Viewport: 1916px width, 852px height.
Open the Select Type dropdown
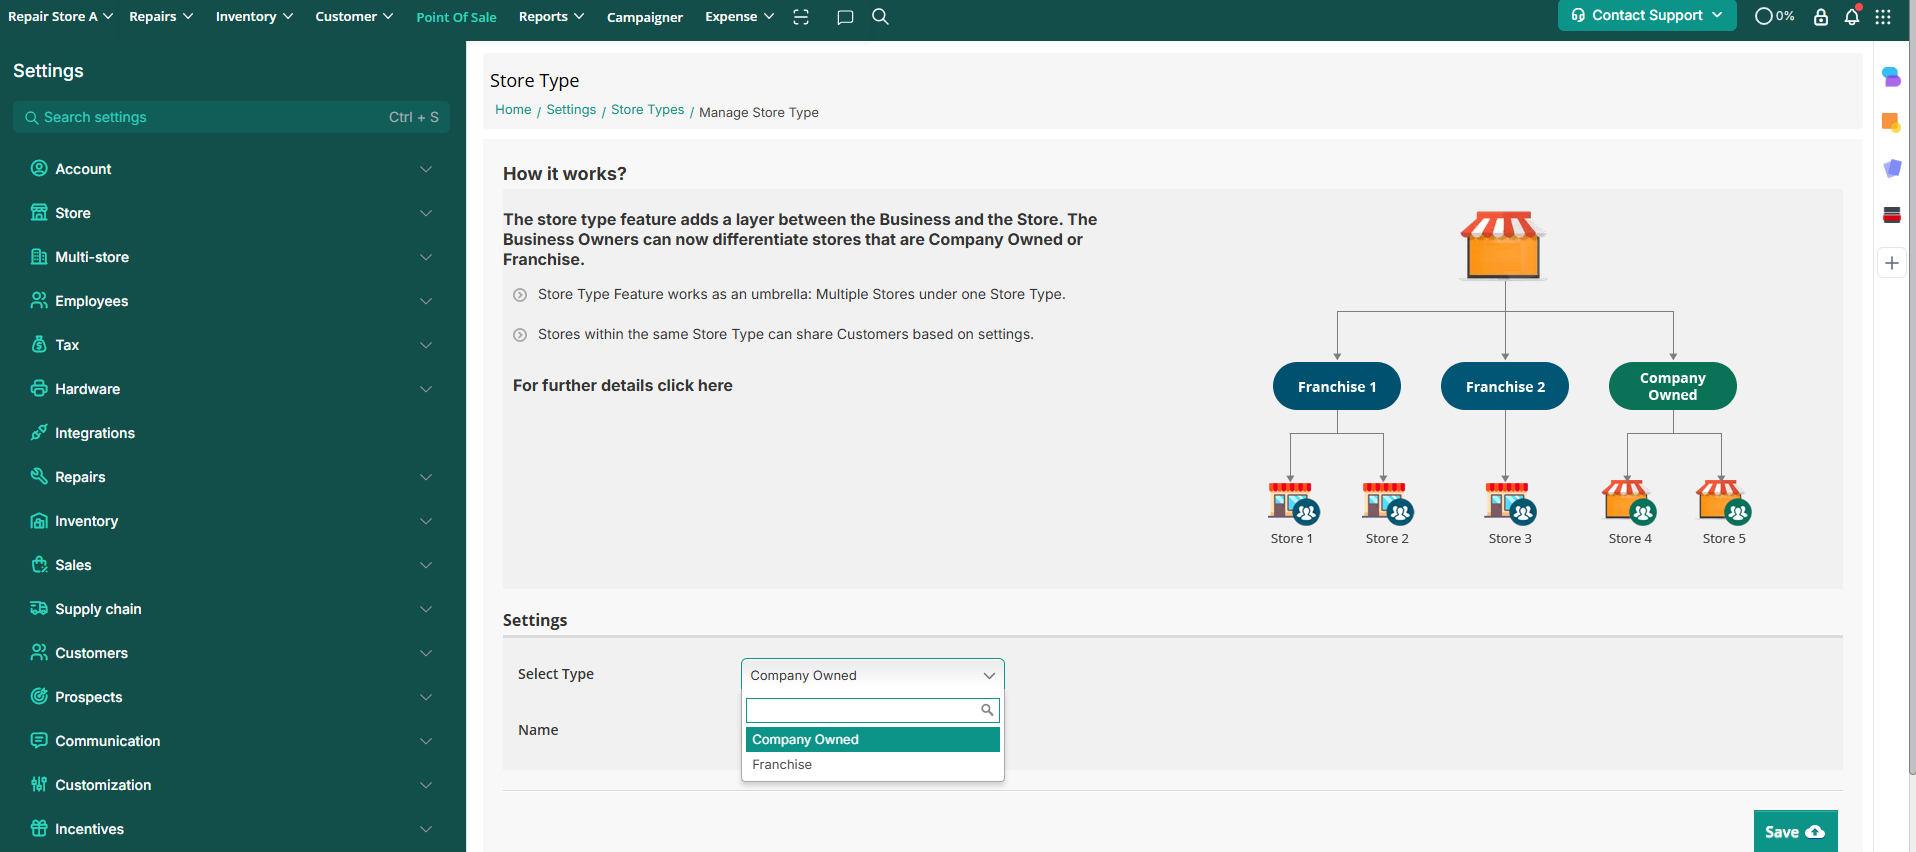[x=872, y=675]
